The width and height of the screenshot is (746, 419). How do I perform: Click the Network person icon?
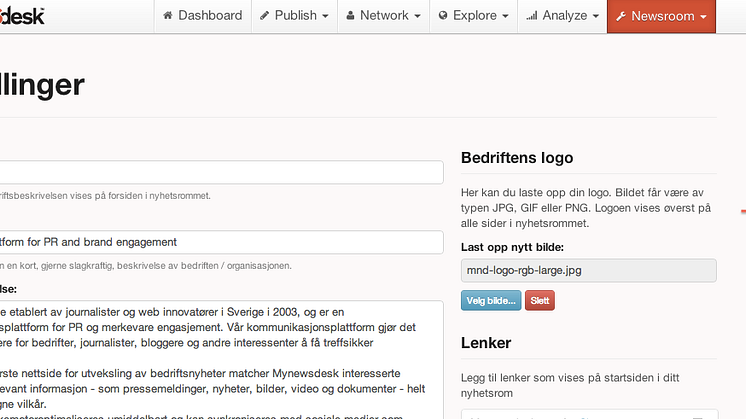350,16
